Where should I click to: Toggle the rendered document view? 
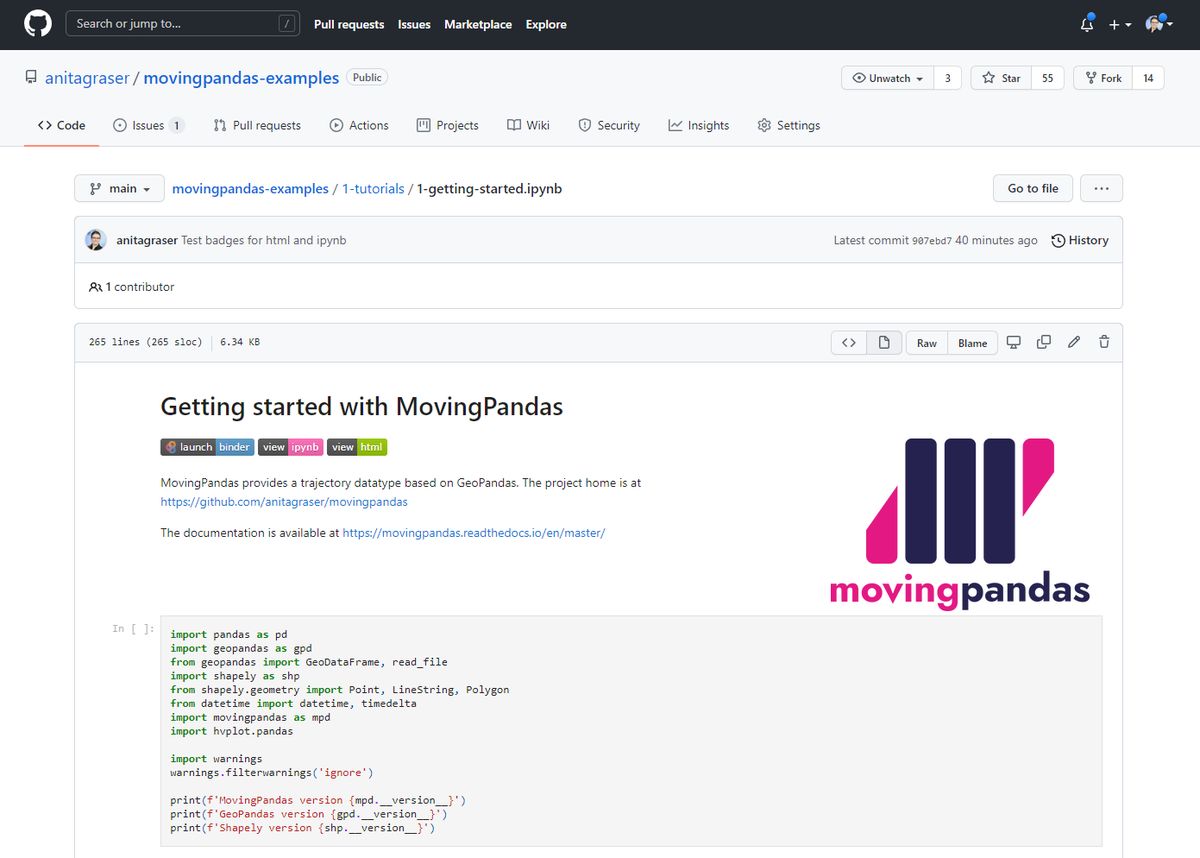pos(884,342)
